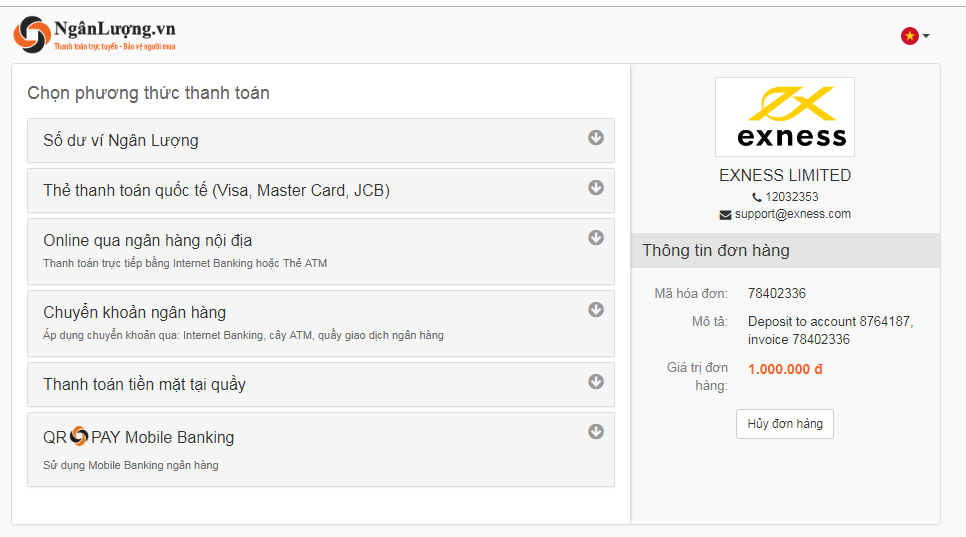Expand arrow icon for Thẻ thanh toán quốc tế
This screenshot has height=537, width=966.
pos(596,187)
